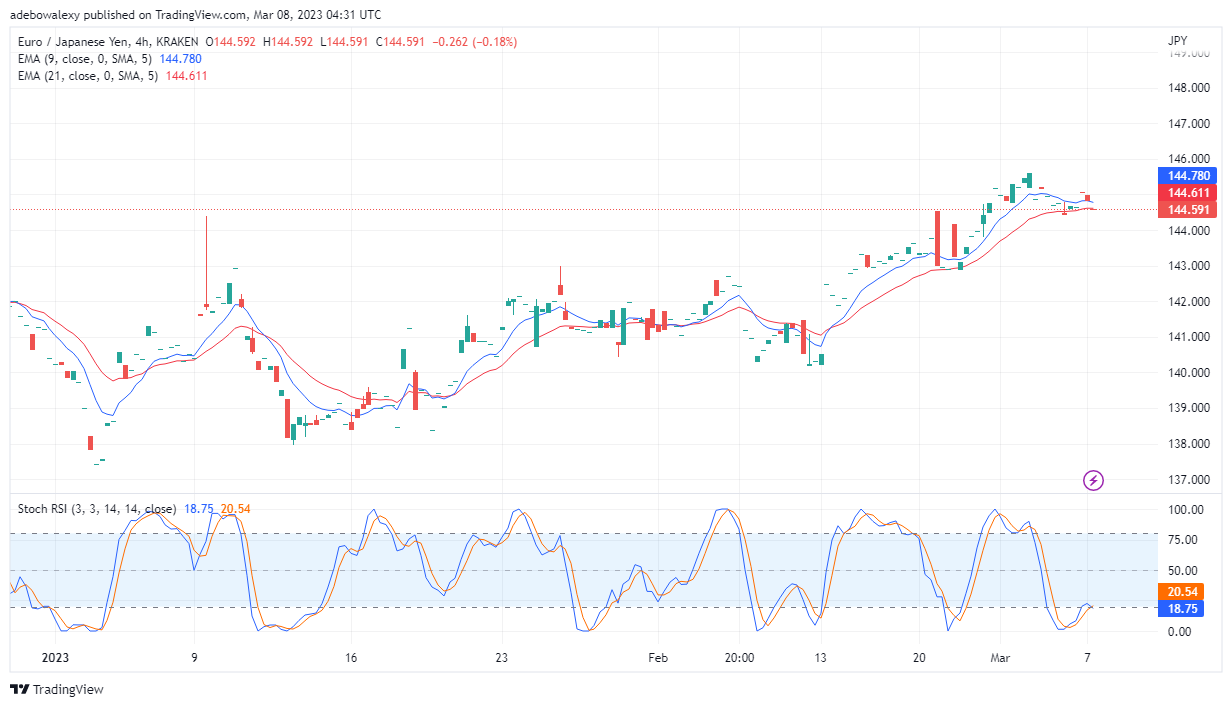Viewport: 1232px width, 707px height.
Task: Click the Feb label on time axis
Action: (657, 657)
